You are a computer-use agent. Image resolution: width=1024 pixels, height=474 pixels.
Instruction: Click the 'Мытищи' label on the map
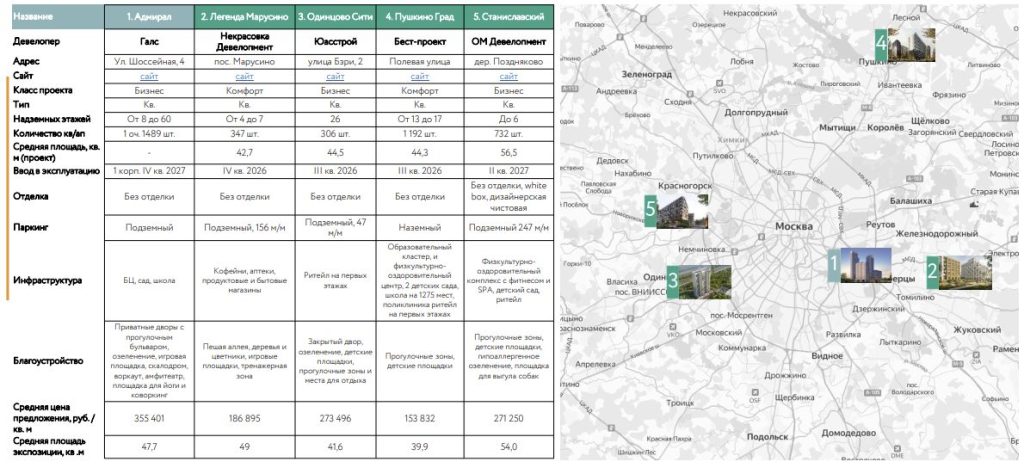(837, 128)
